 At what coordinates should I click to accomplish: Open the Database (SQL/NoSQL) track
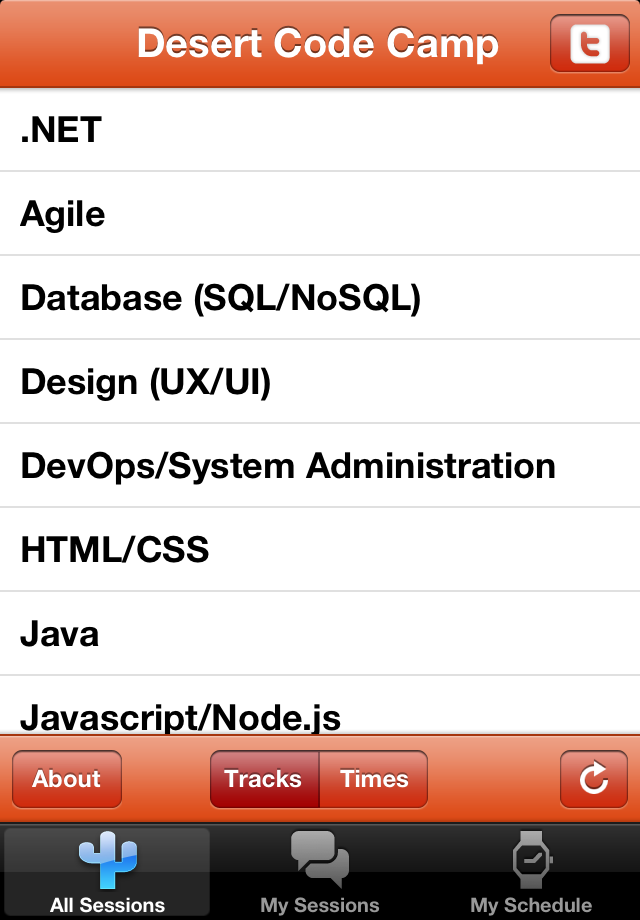[320, 297]
